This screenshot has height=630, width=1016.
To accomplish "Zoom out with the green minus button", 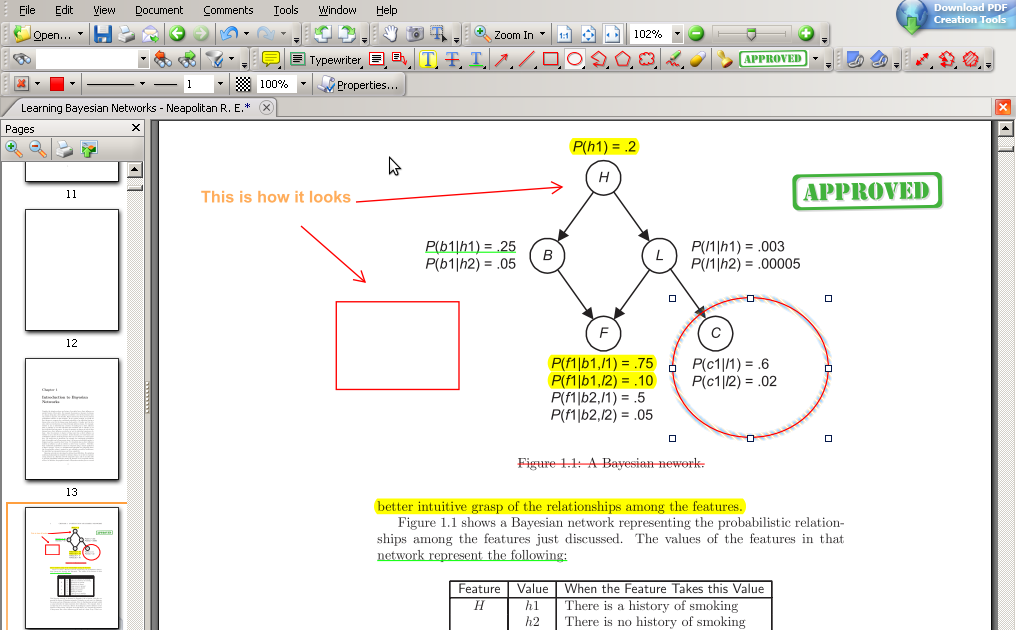I will point(696,34).
